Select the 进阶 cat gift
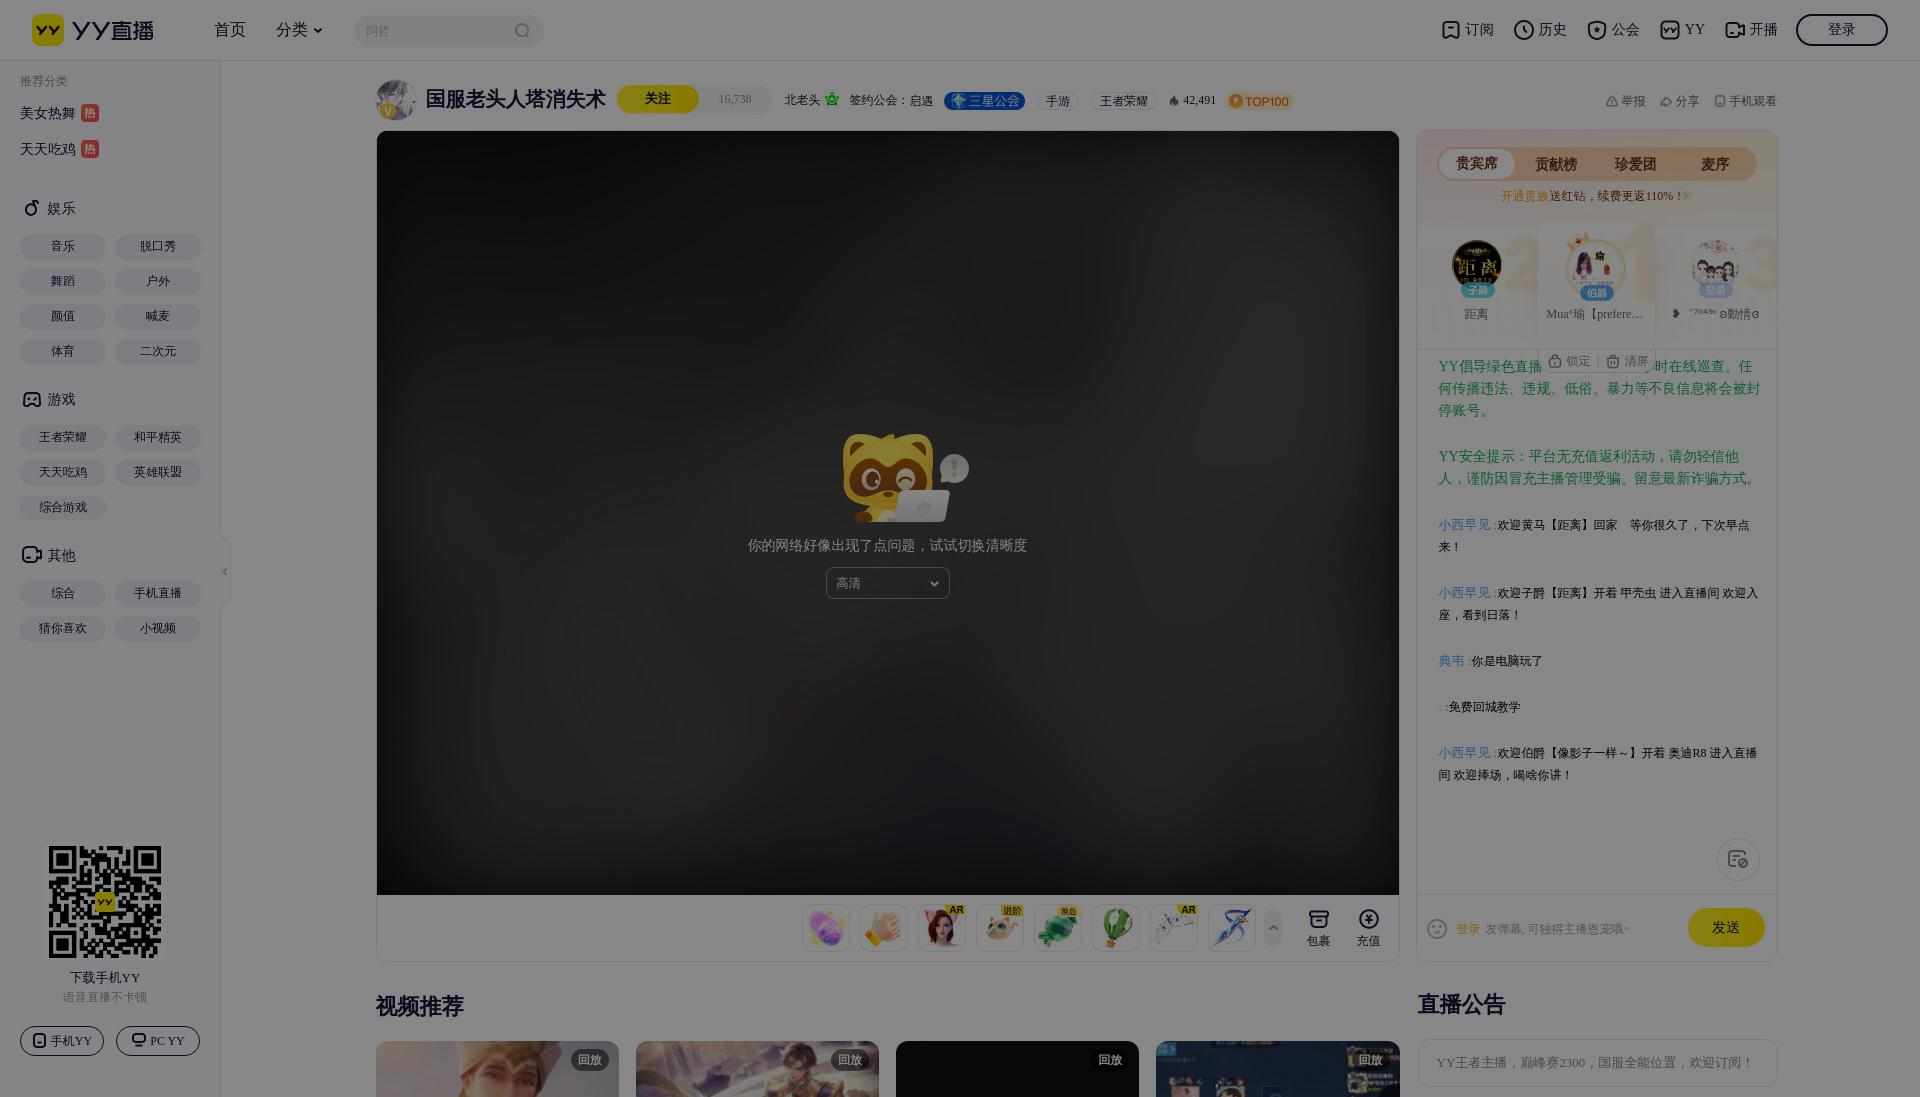Viewport: 1920px width, 1097px height. pyautogui.click(x=1000, y=928)
